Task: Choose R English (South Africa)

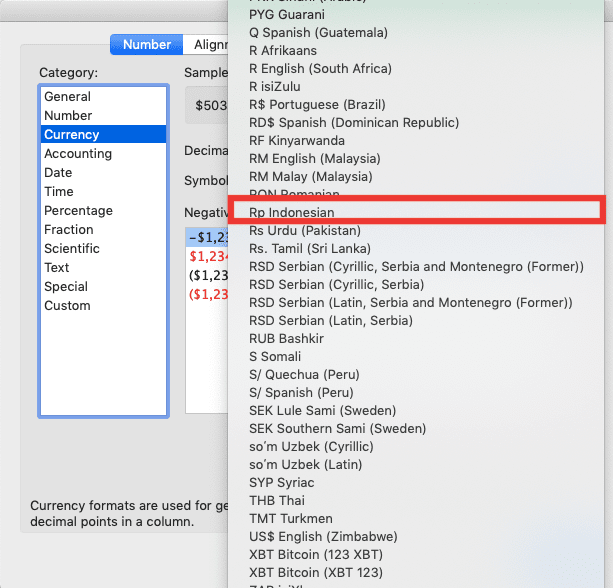Action: click(416, 68)
